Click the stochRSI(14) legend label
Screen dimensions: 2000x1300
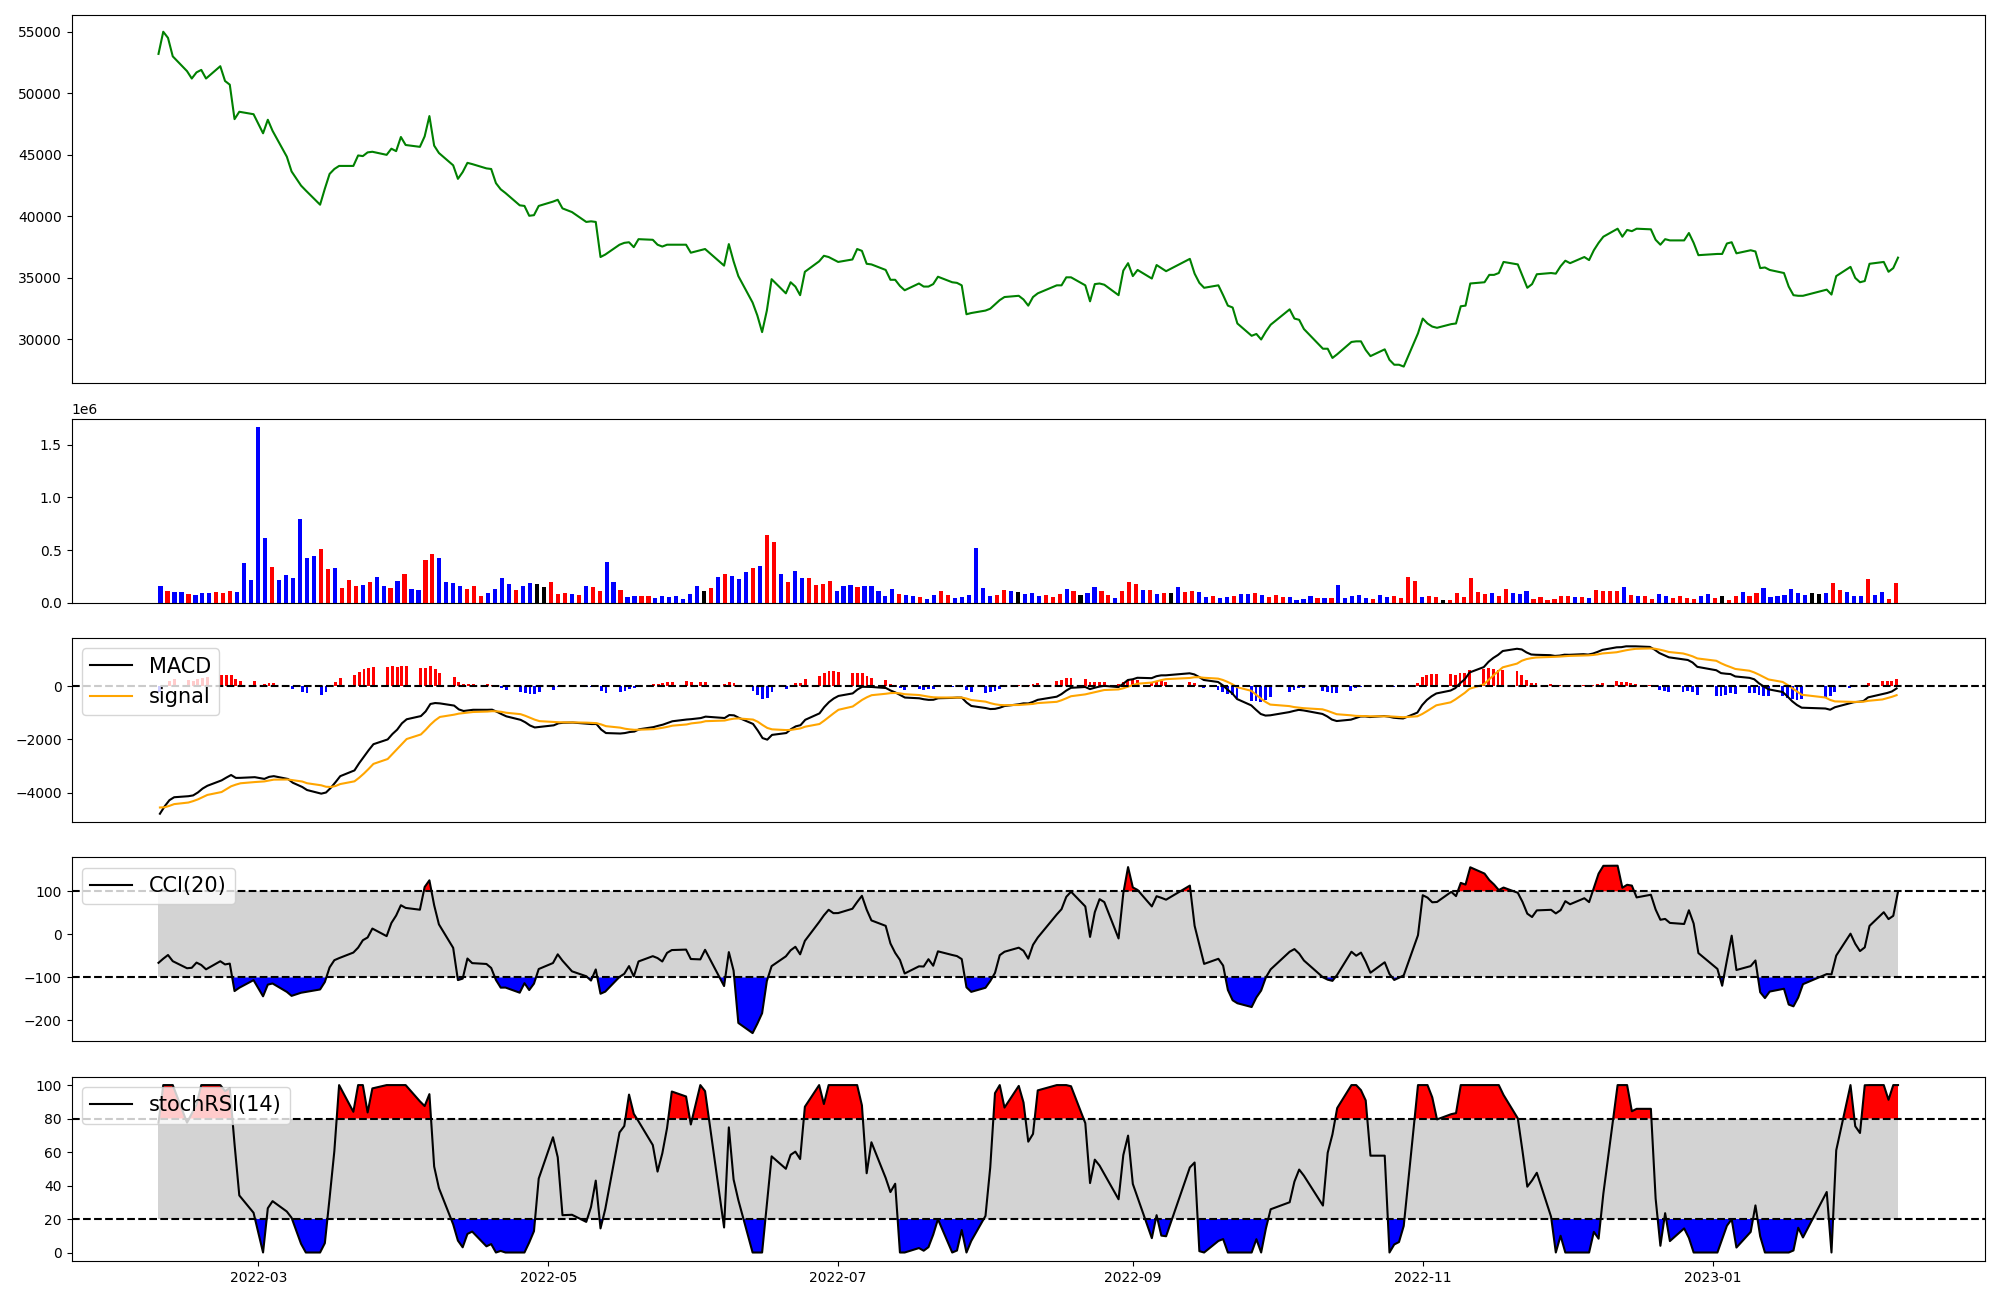214,1104
